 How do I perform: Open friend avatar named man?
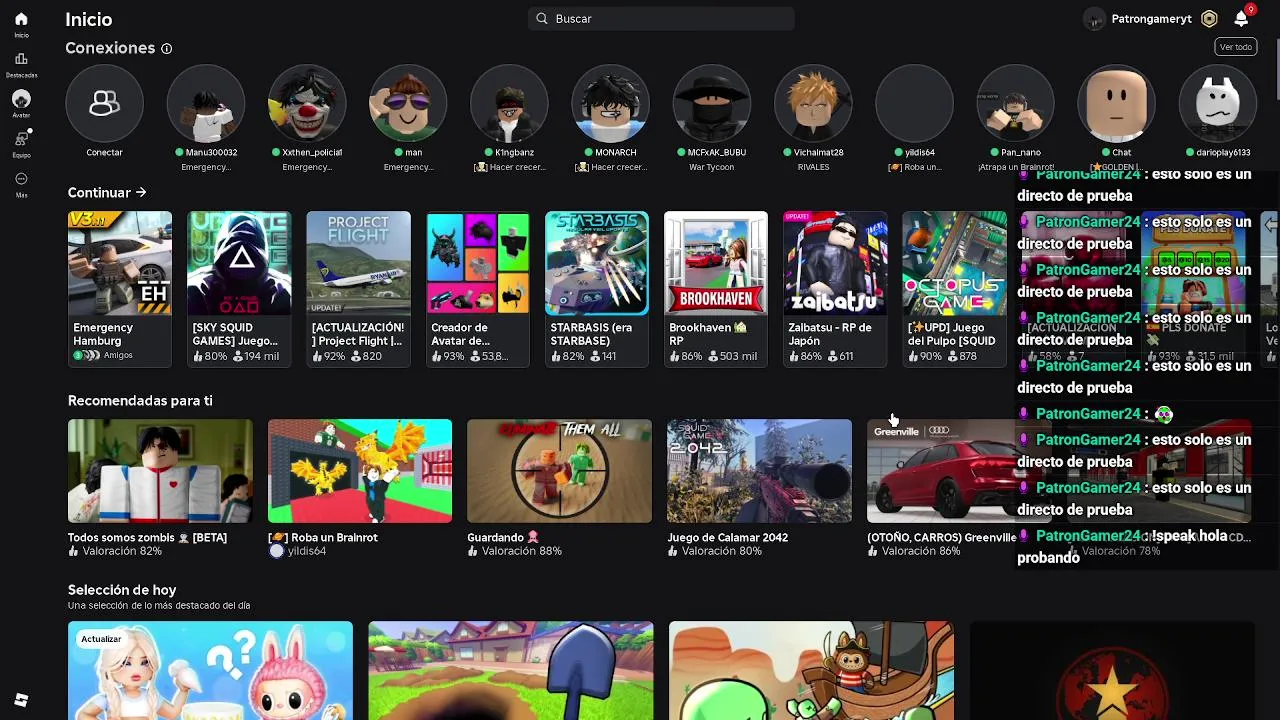tap(407, 103)
